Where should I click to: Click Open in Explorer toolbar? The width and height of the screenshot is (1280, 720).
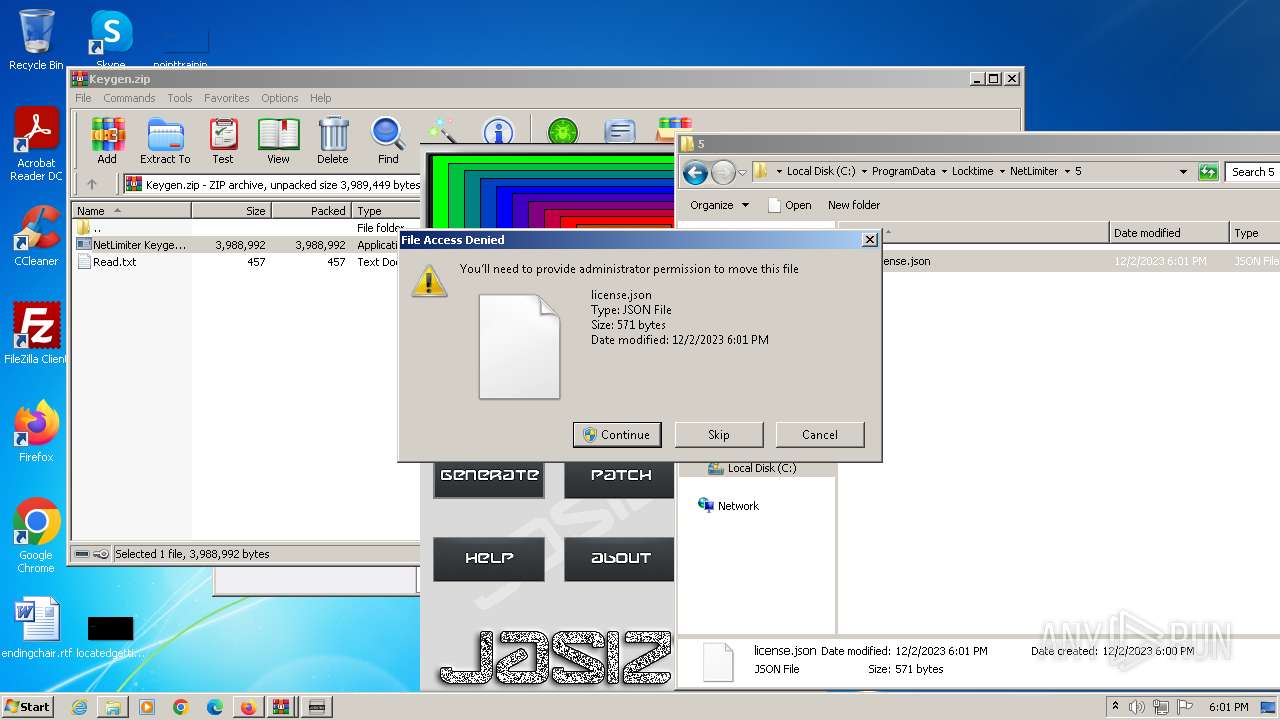789,205
